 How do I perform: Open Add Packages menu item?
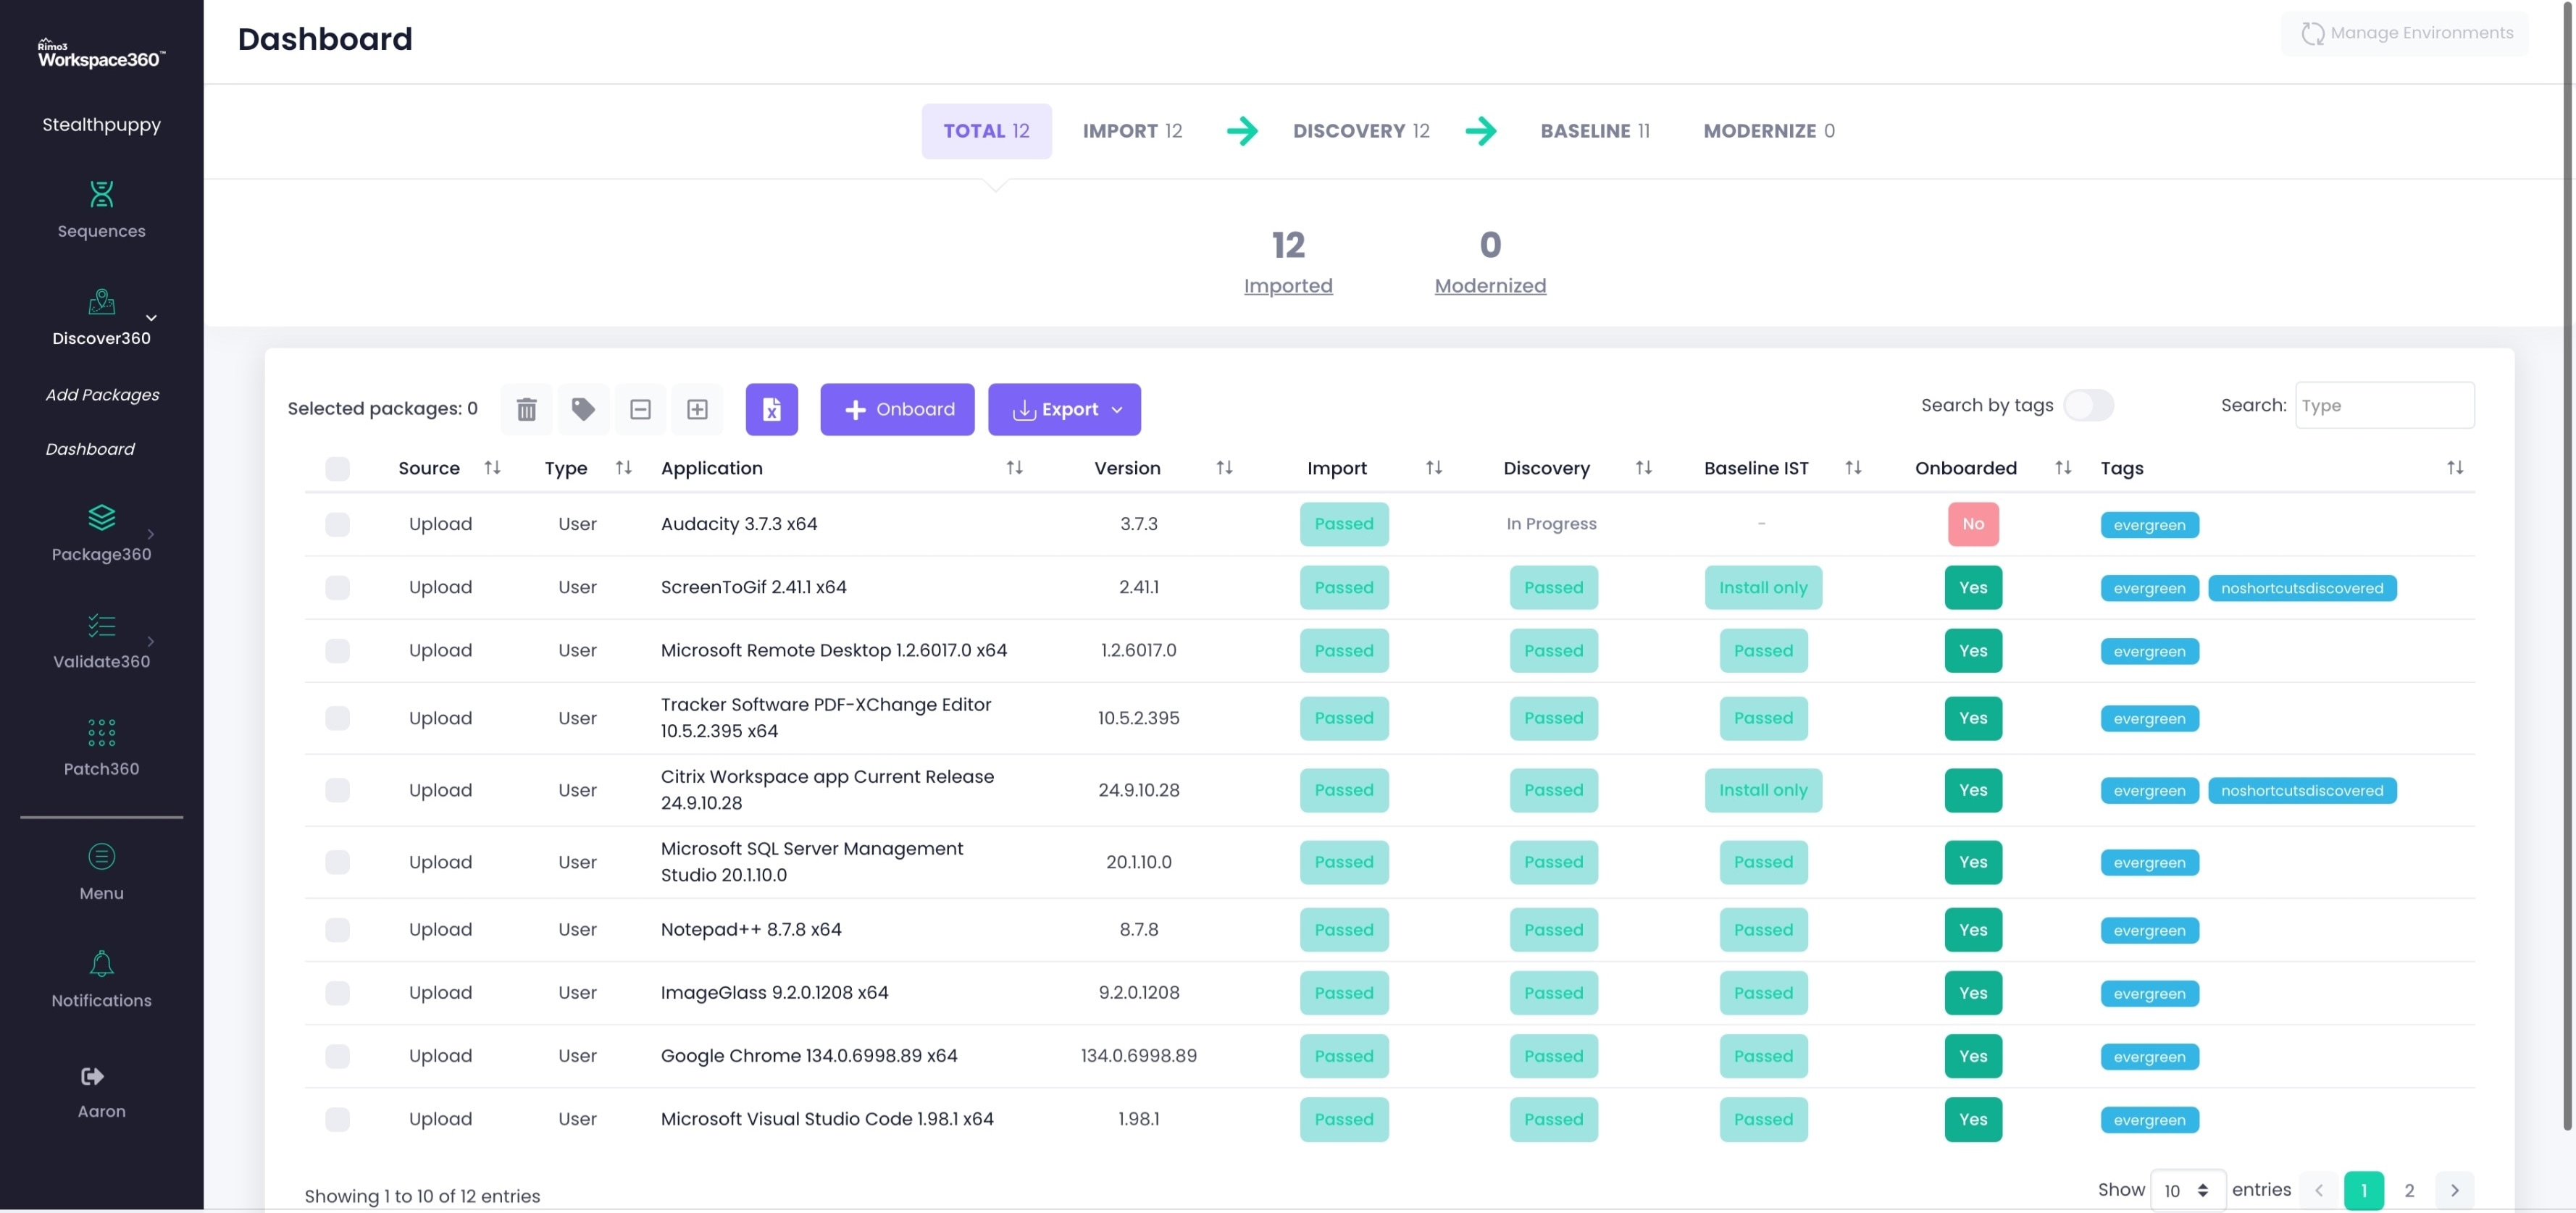pos(102,395)
